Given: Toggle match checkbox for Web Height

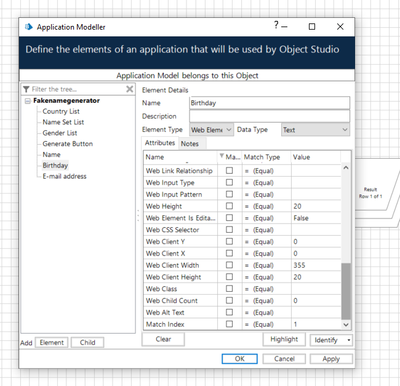Looking at the screenshot, I should 229,206.
